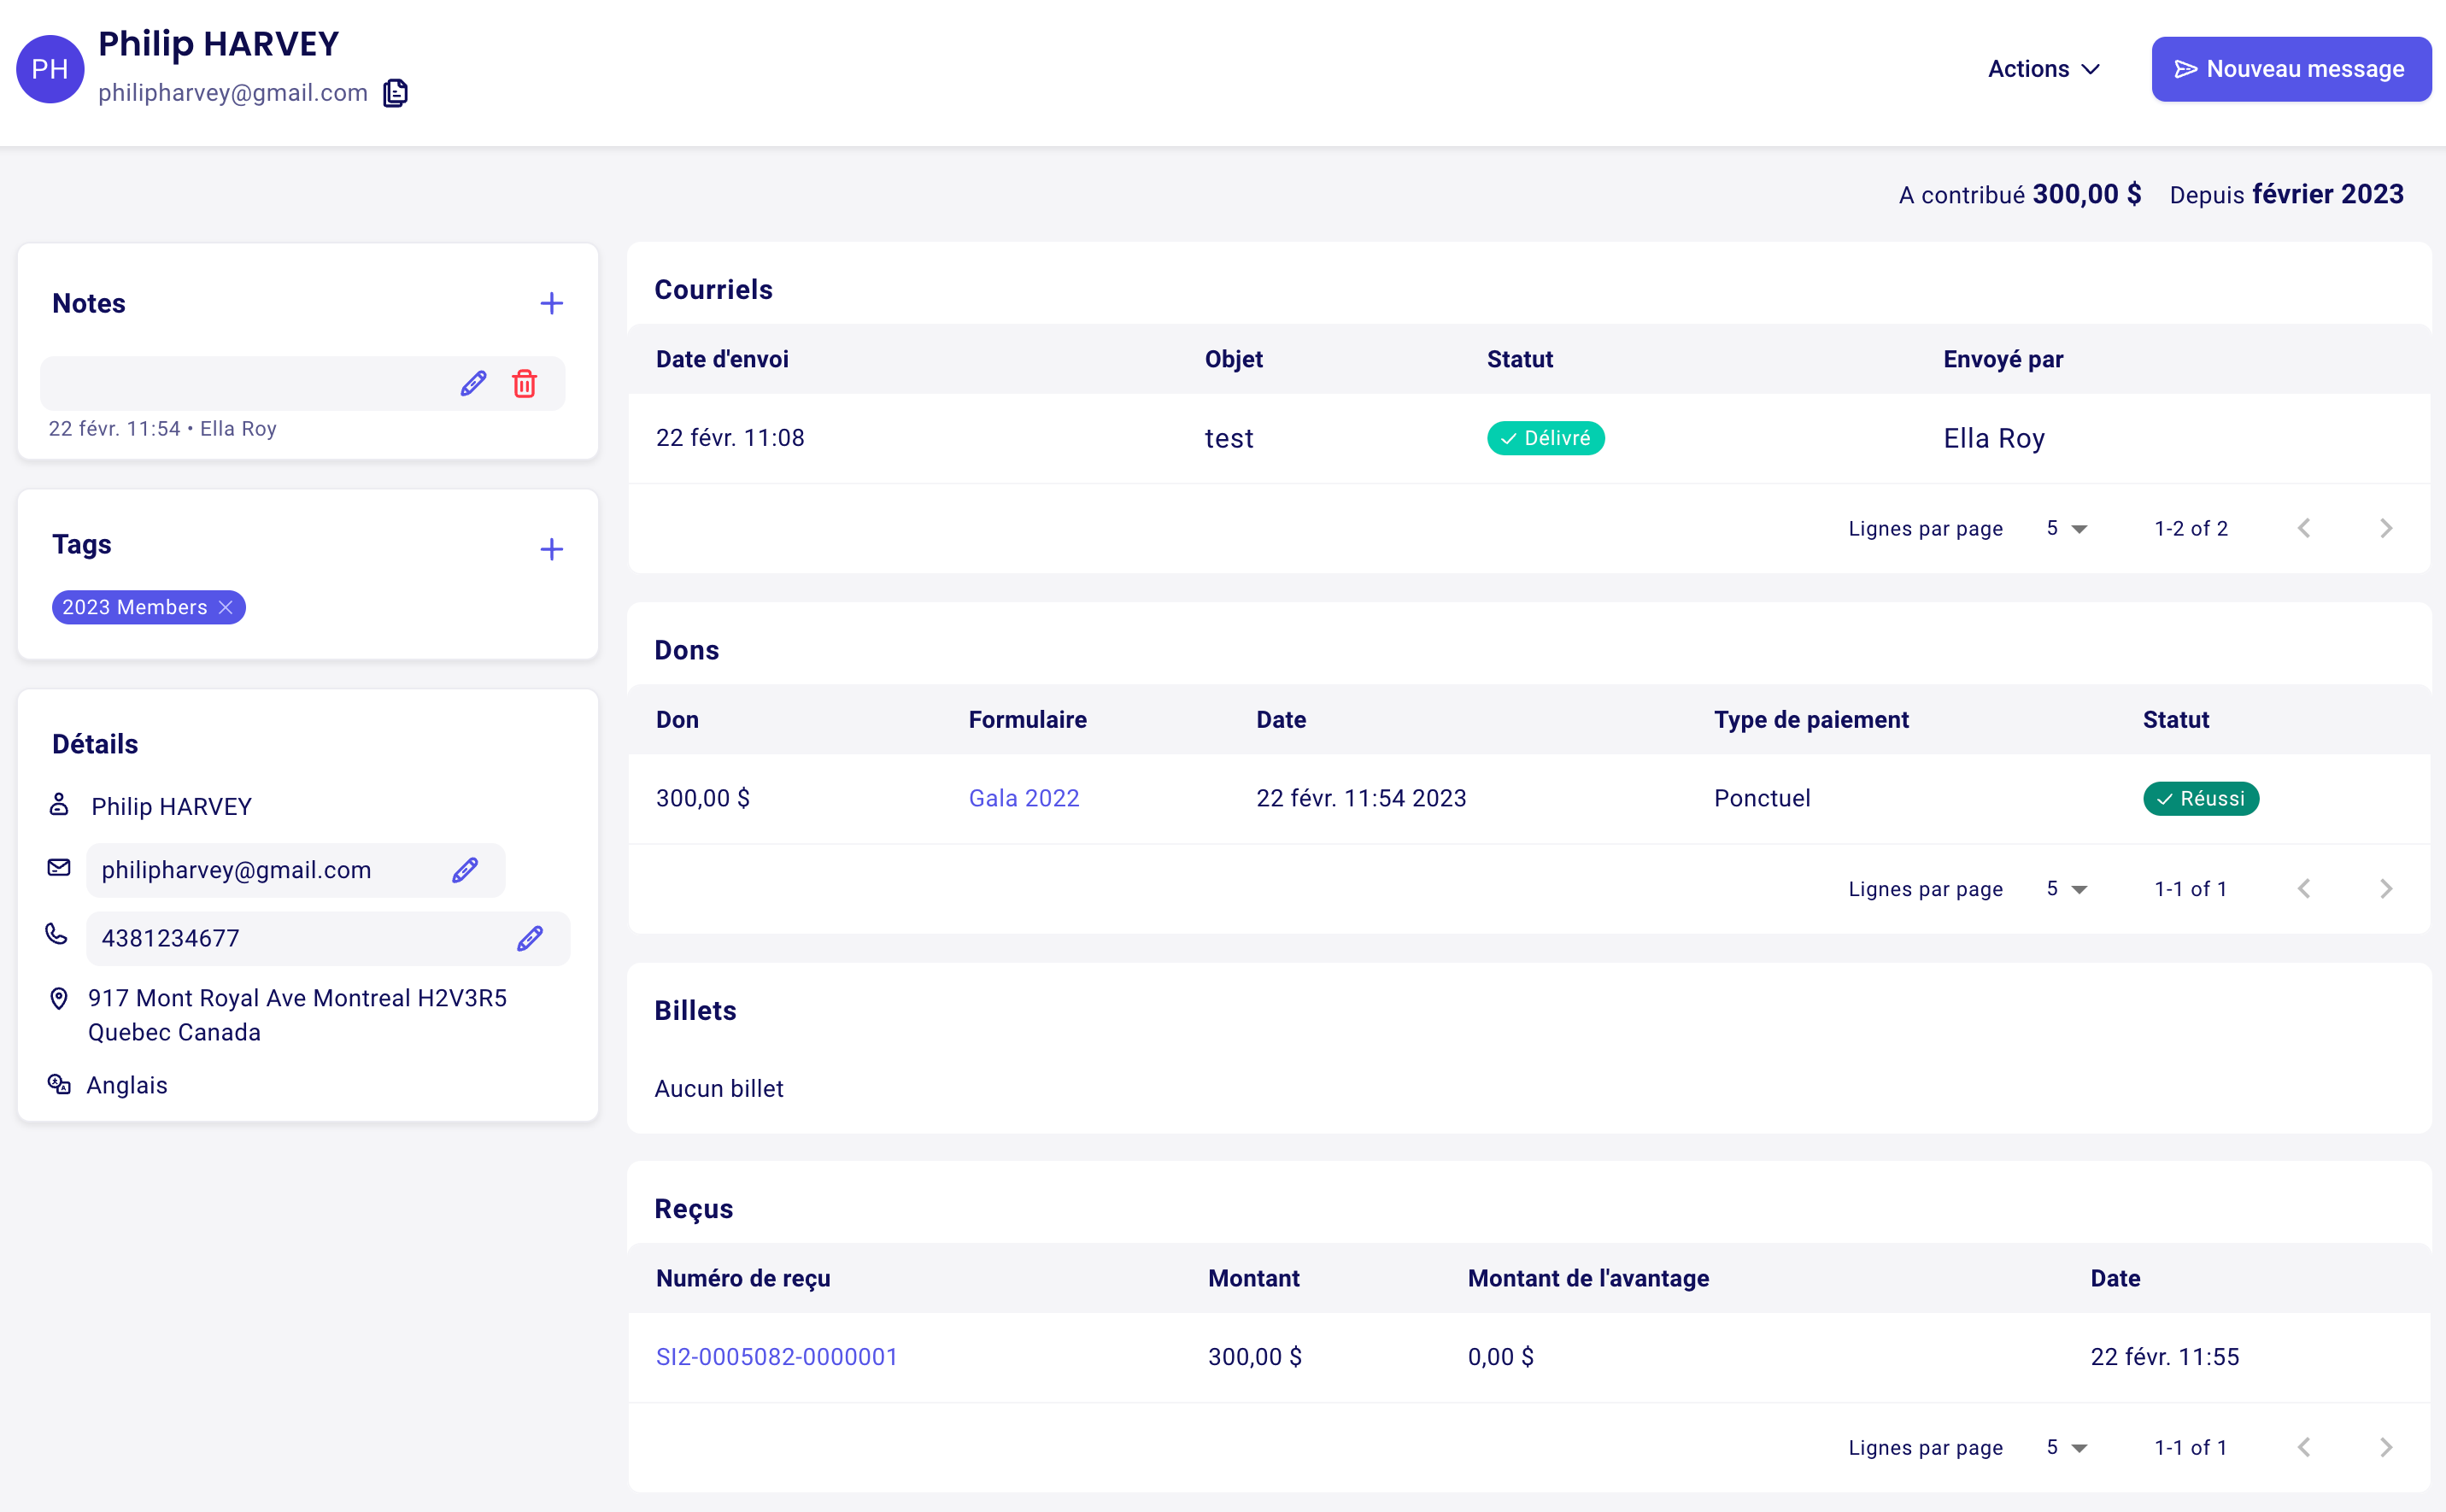Open the Actions dropdown menu
Image resolution: width=2446 pixels, height=1512 pixels.
[x=2043, y=69]
